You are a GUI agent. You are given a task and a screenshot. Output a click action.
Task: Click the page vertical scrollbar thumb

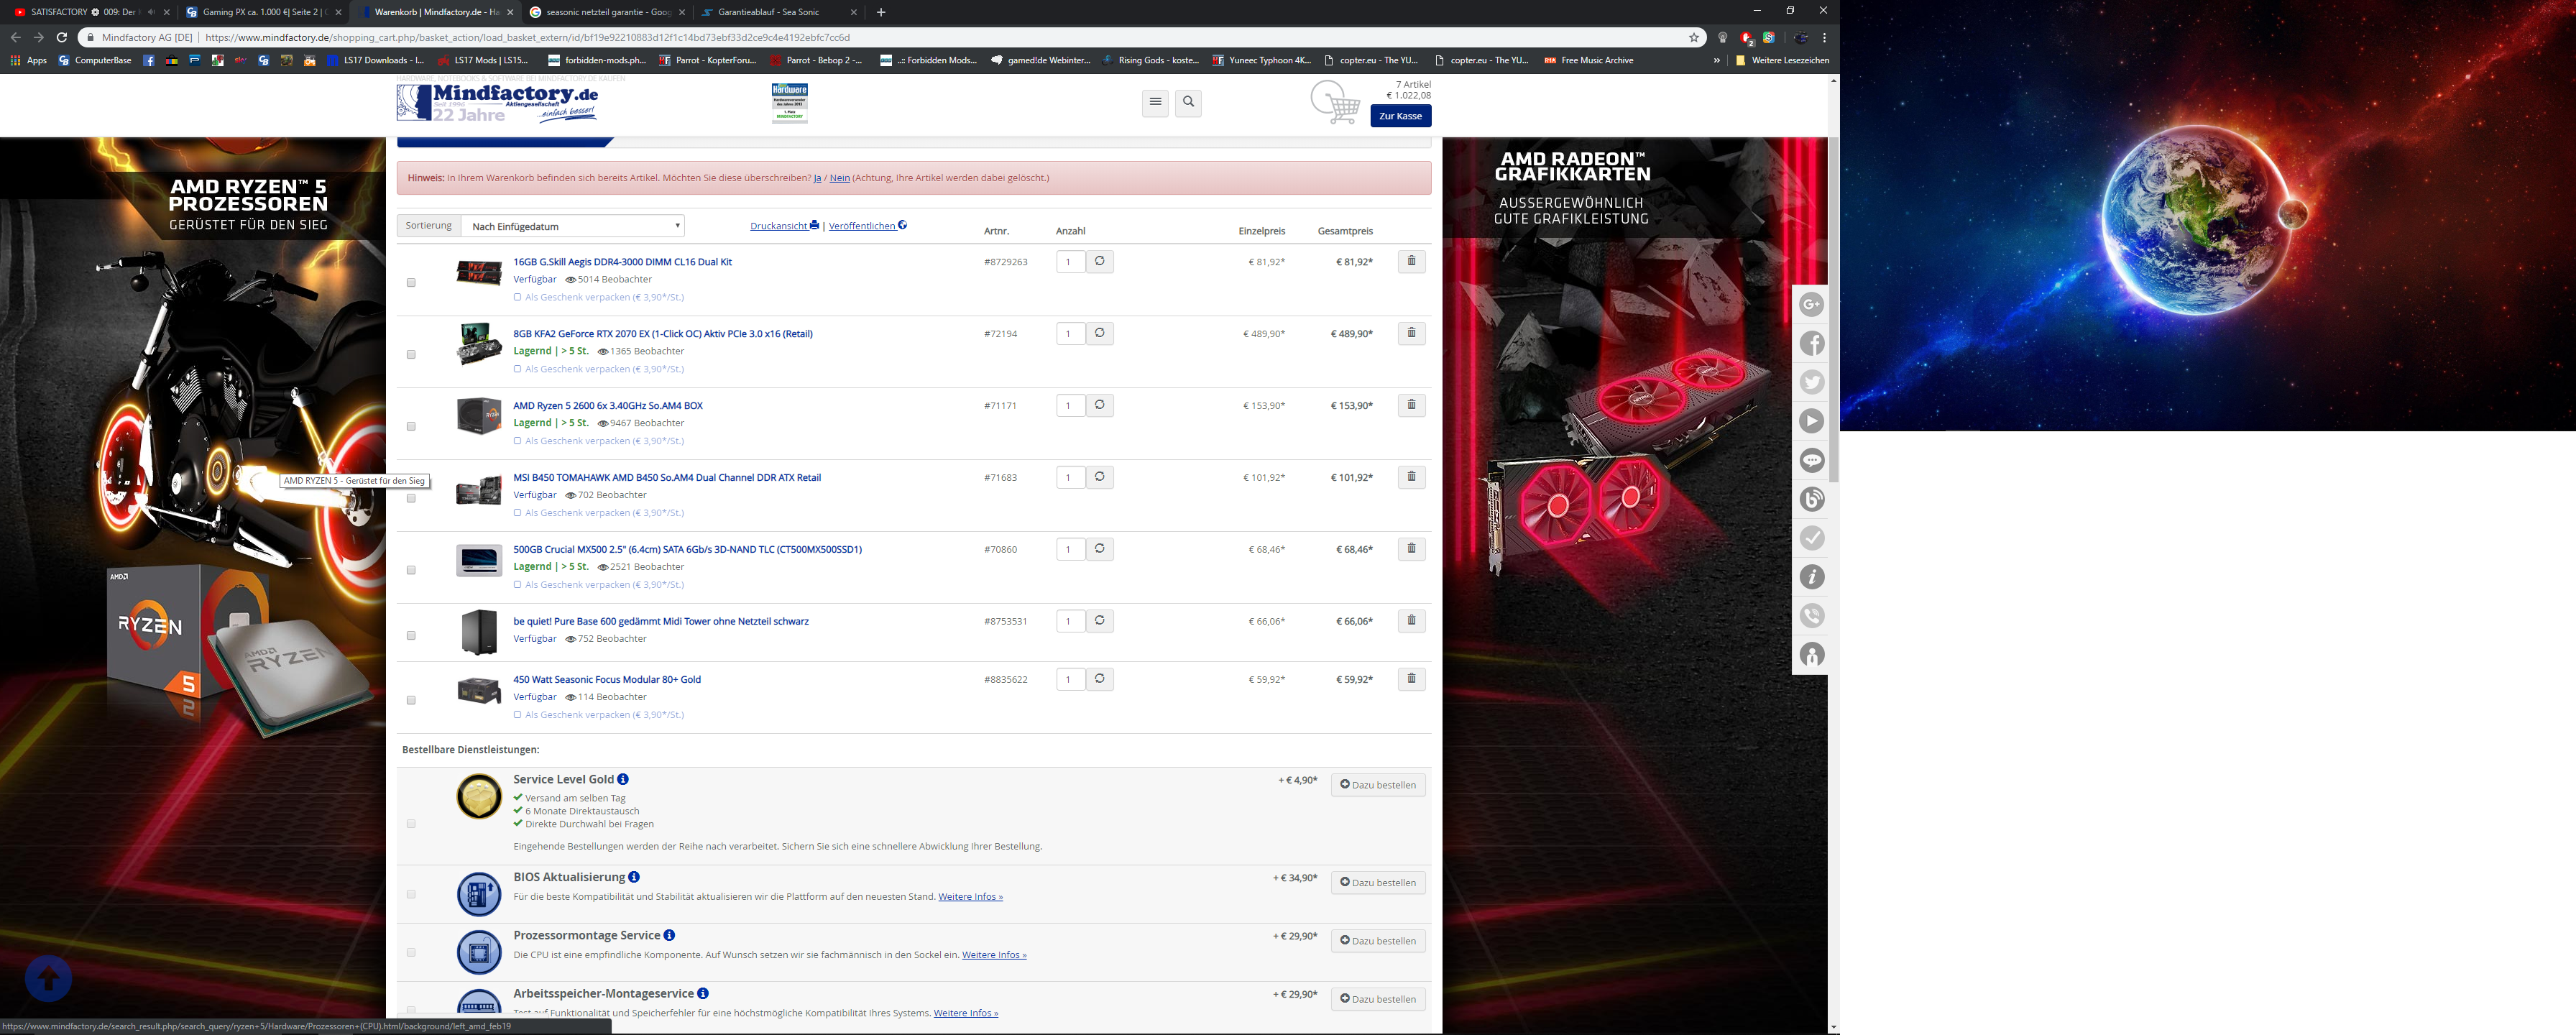pyautogui.click(x=1832, y=310)
